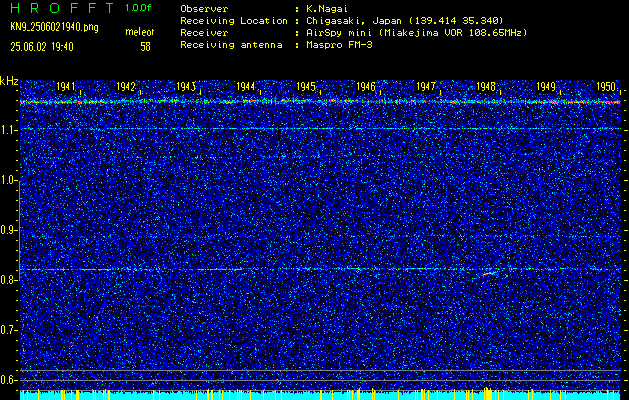Select the meteor count value 58
The width and height of the screenshot is (629, 400).
pyautogui.click(x=145, y=47)
